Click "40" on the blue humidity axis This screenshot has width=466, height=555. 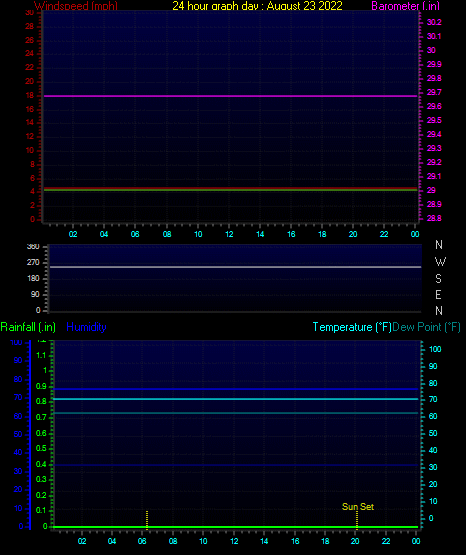coord(18,452)
